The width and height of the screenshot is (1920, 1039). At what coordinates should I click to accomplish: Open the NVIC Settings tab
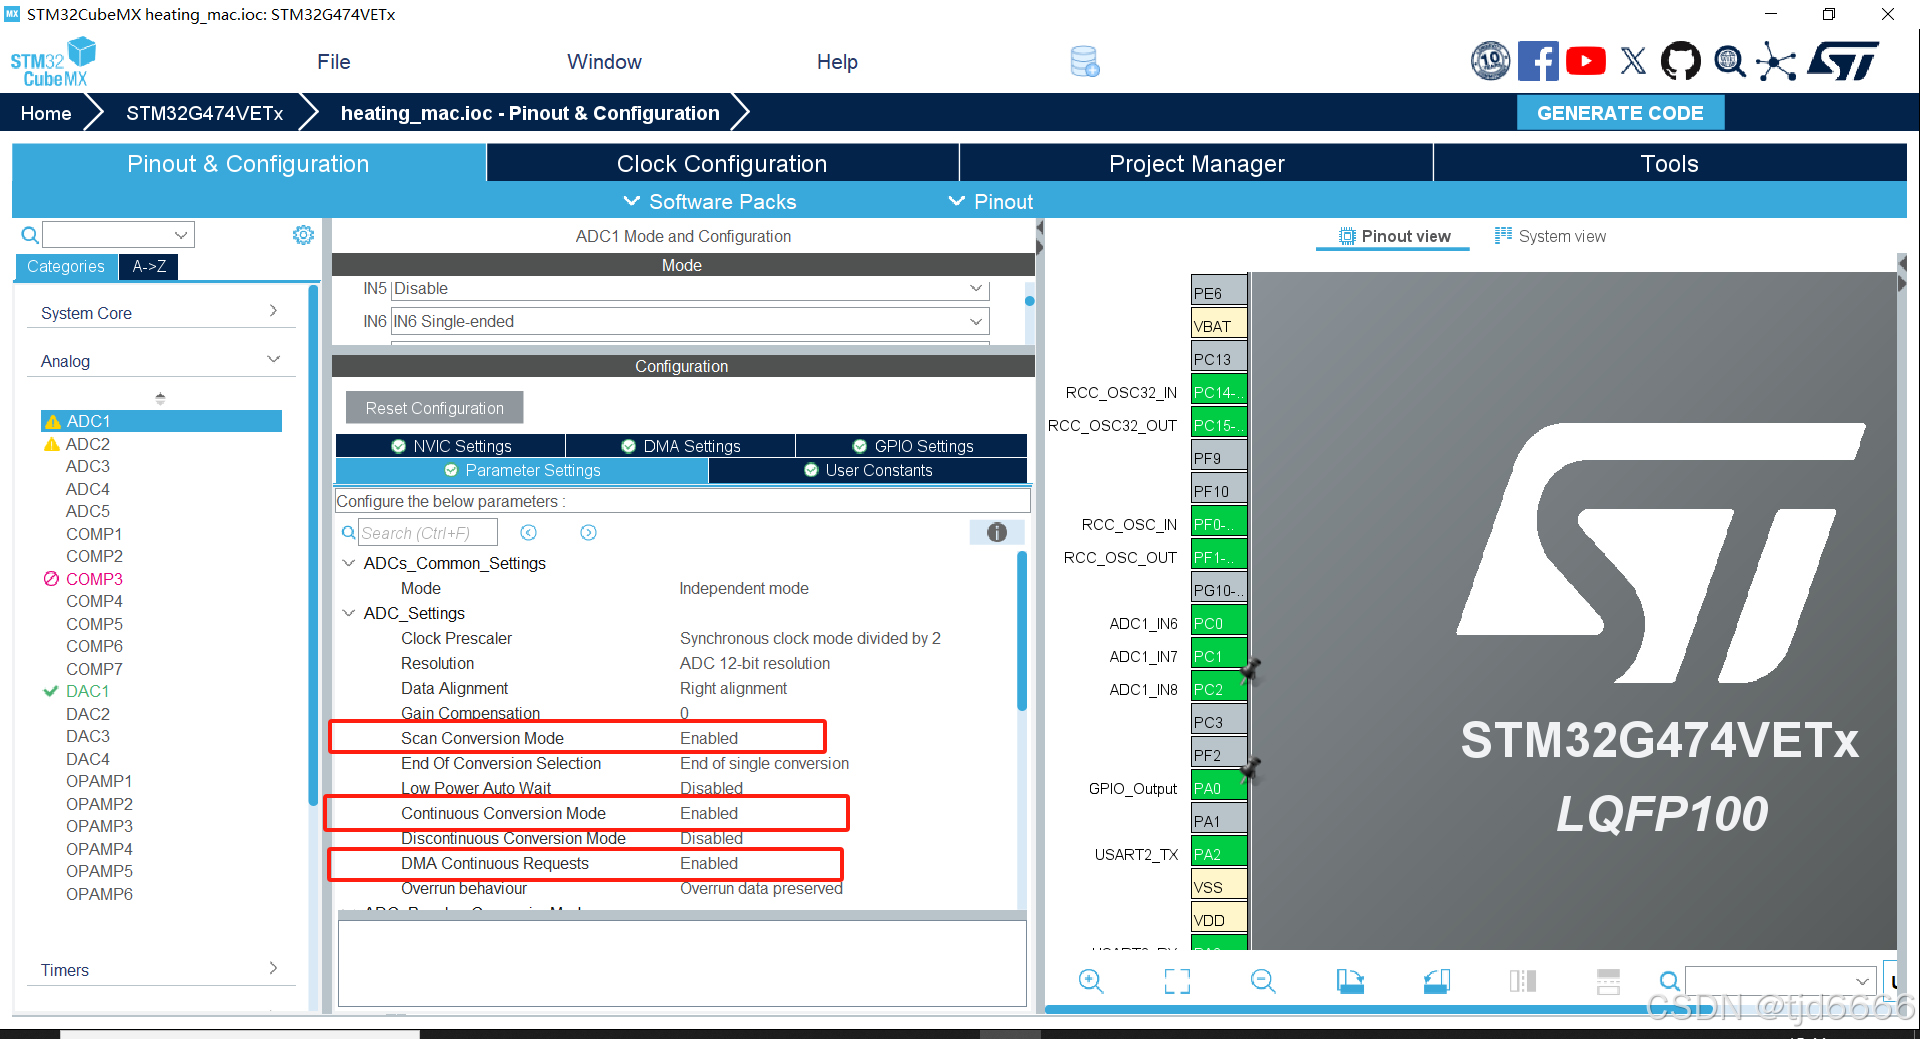pyautogui.click(x=451, y=446)
